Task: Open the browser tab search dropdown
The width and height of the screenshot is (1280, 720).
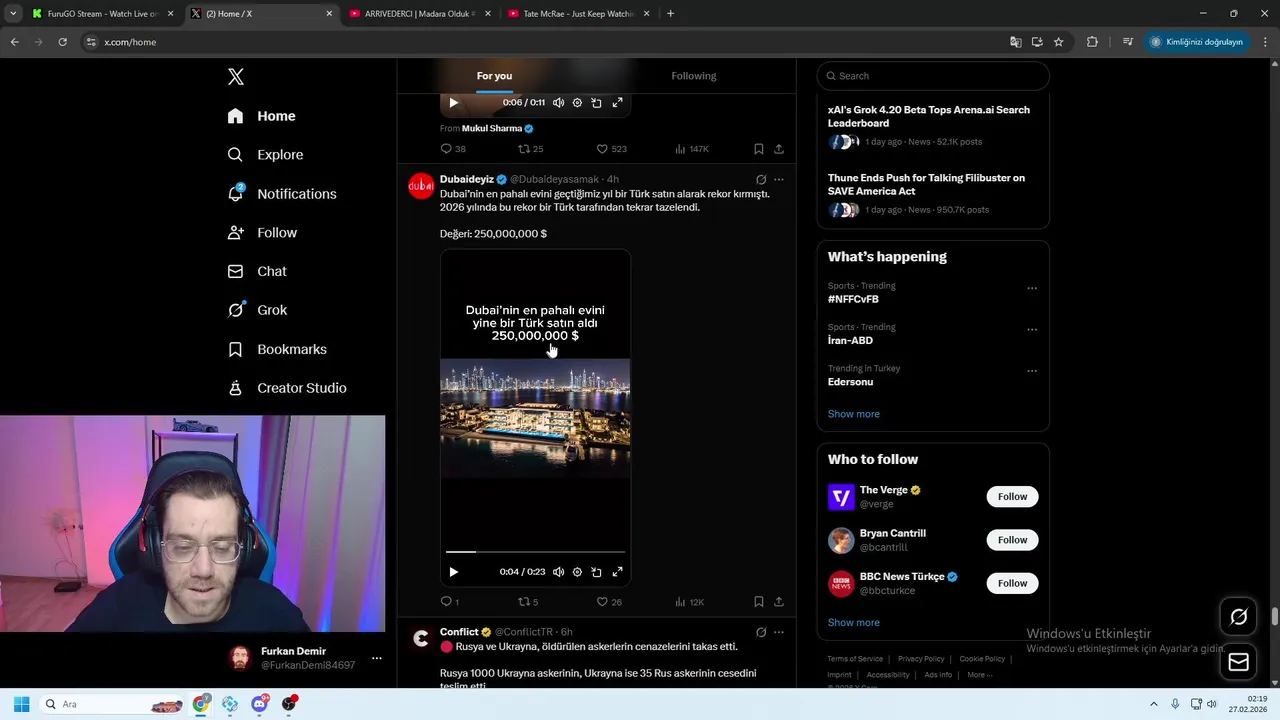Action: pos(13,14)
